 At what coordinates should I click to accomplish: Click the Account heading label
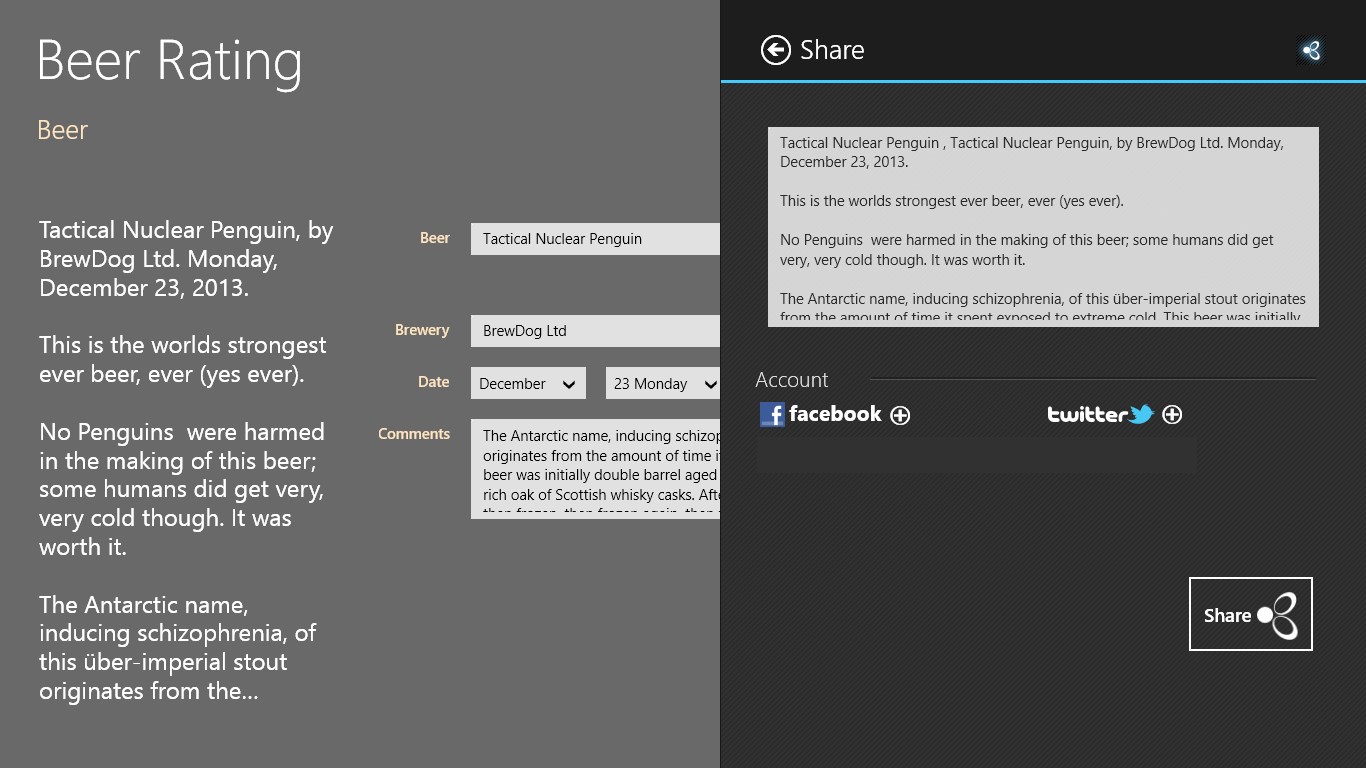(792, 380)
